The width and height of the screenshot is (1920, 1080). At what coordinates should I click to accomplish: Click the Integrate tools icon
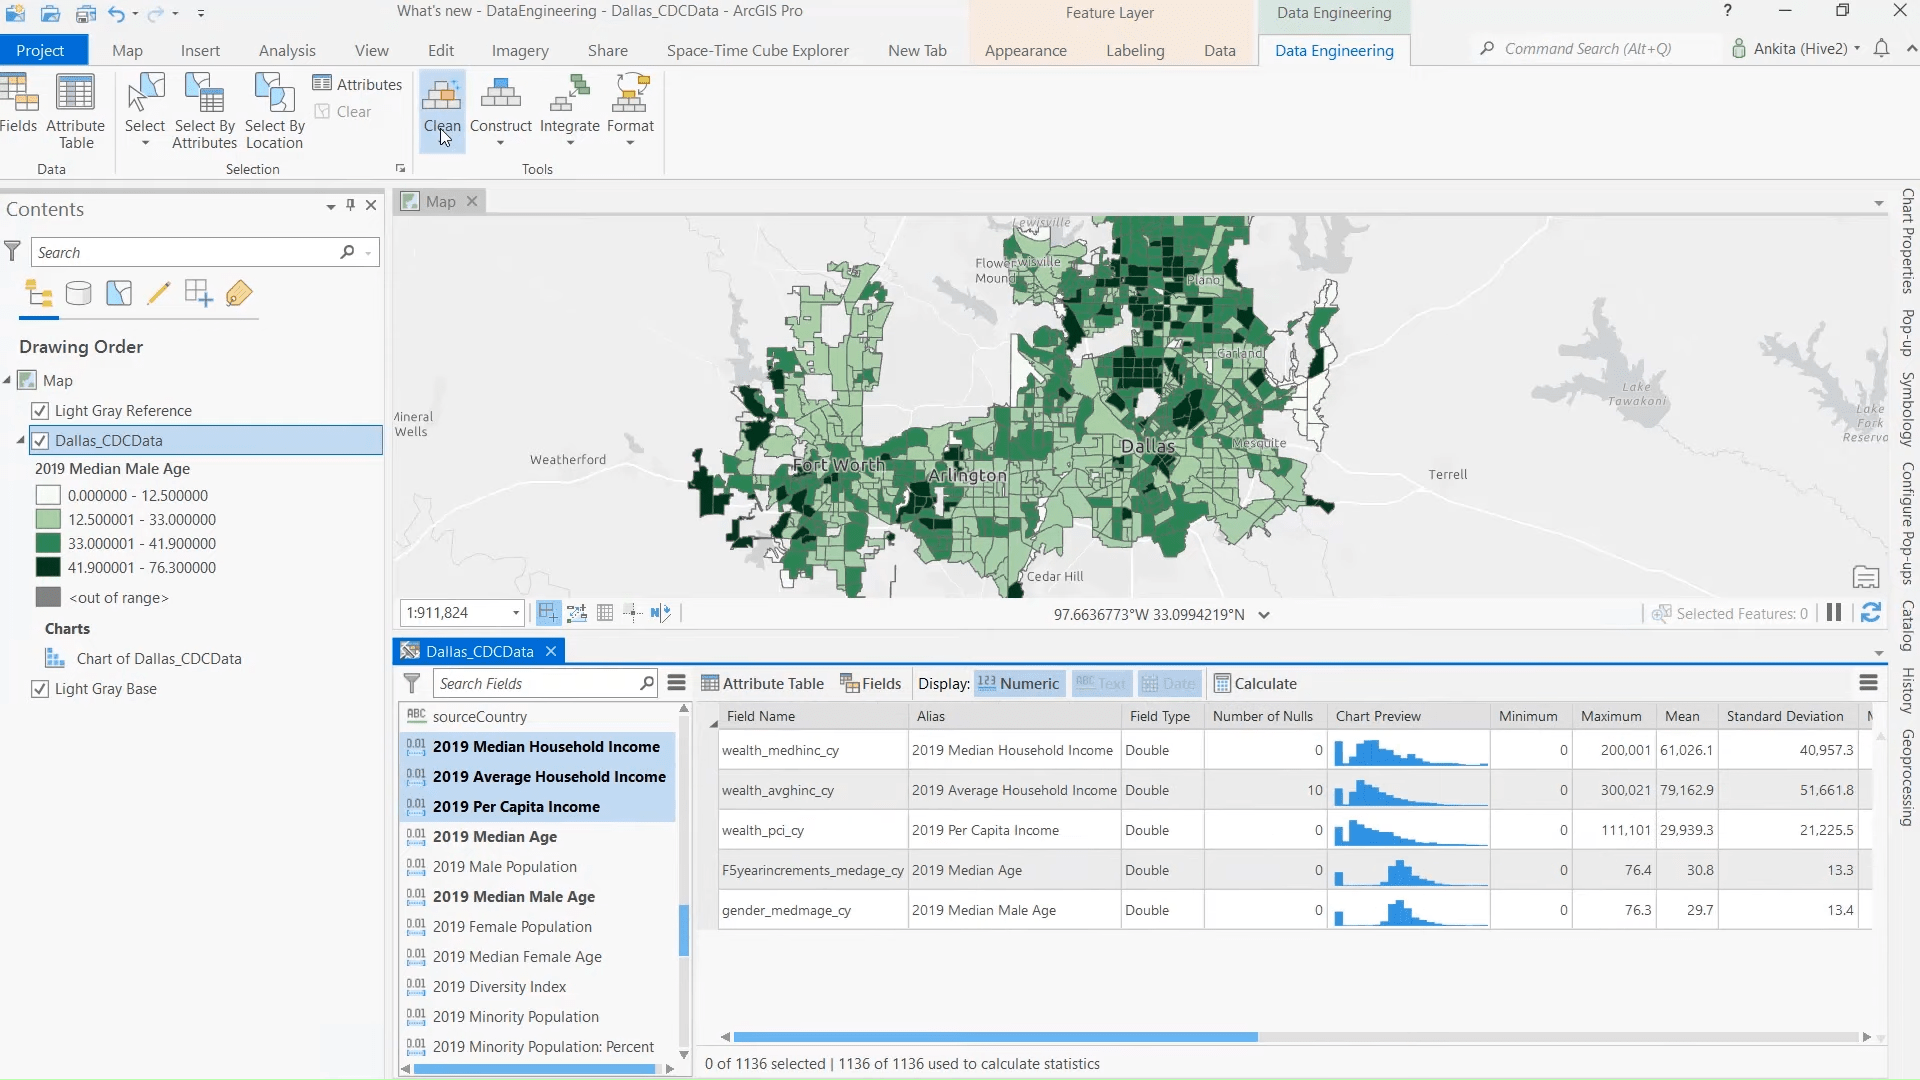coord(570,103)
